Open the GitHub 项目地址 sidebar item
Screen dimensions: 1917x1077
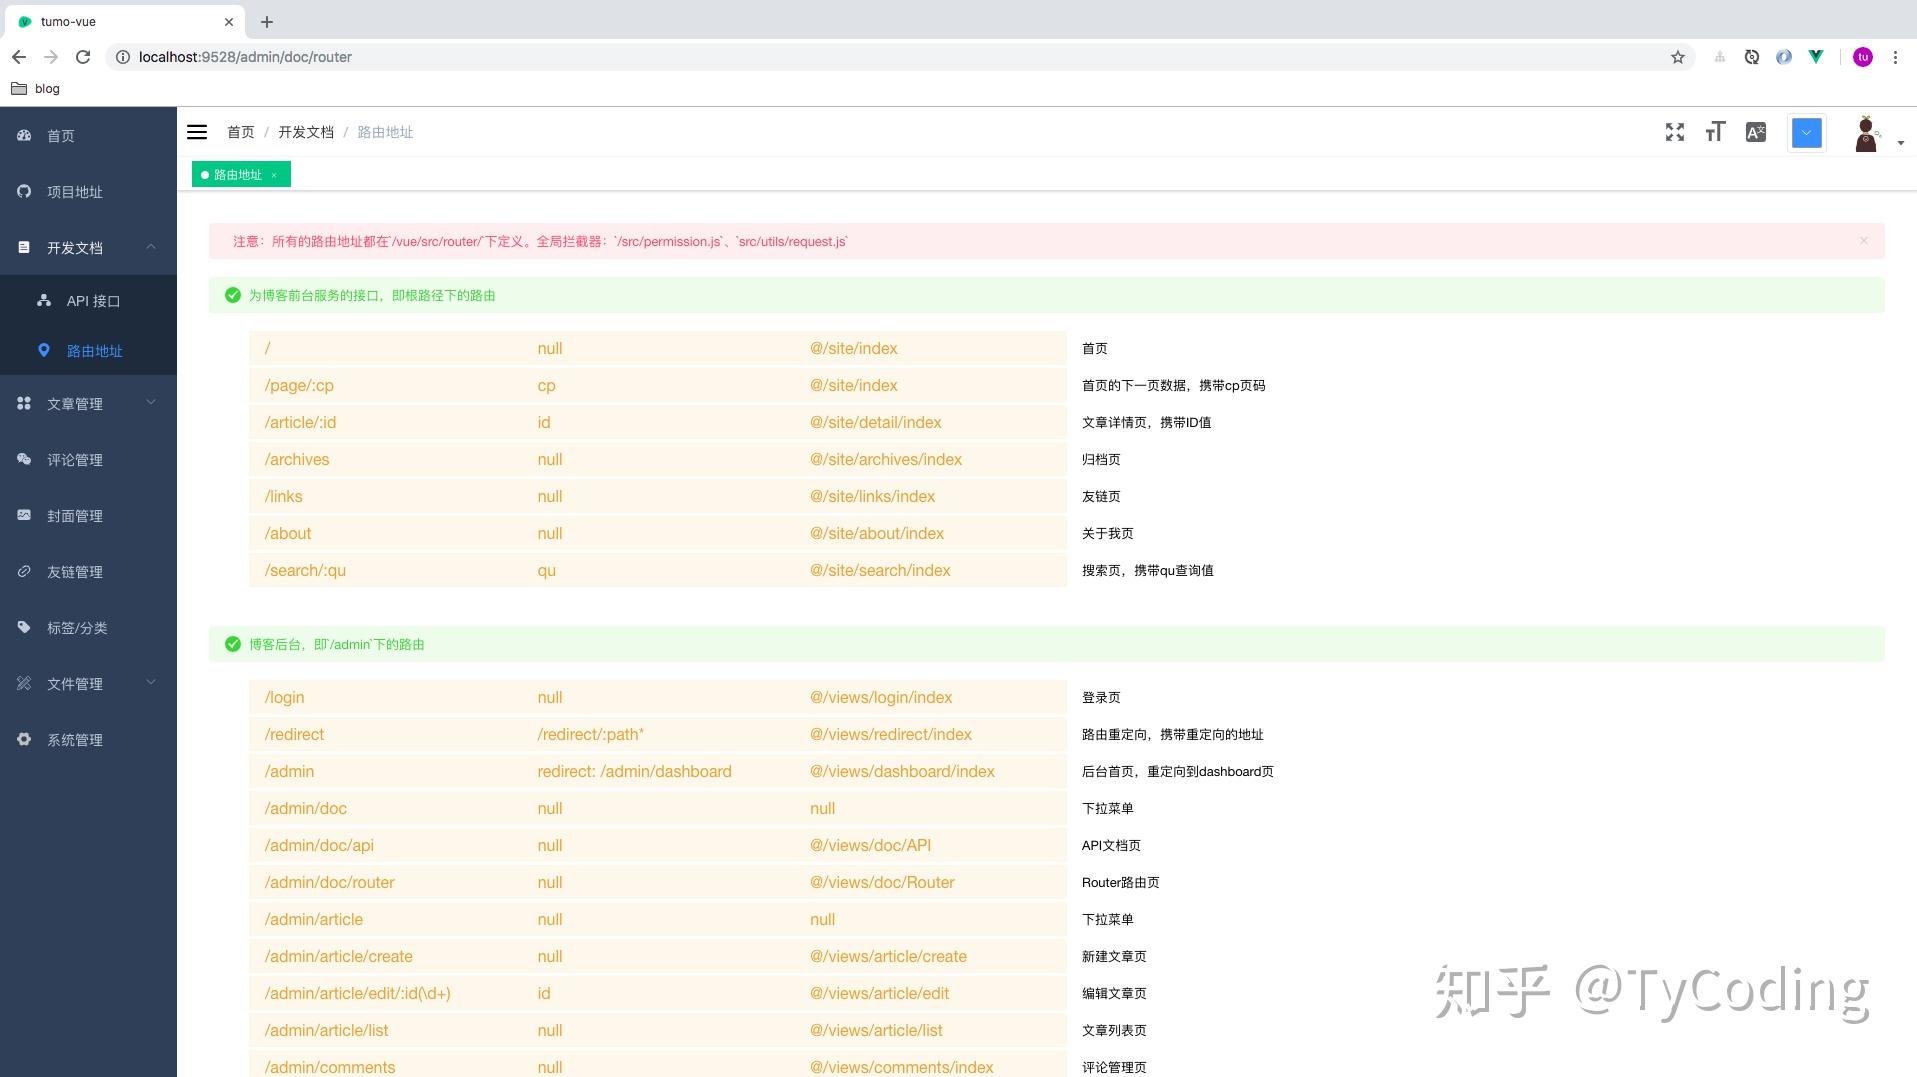click(x=74, y=191)
